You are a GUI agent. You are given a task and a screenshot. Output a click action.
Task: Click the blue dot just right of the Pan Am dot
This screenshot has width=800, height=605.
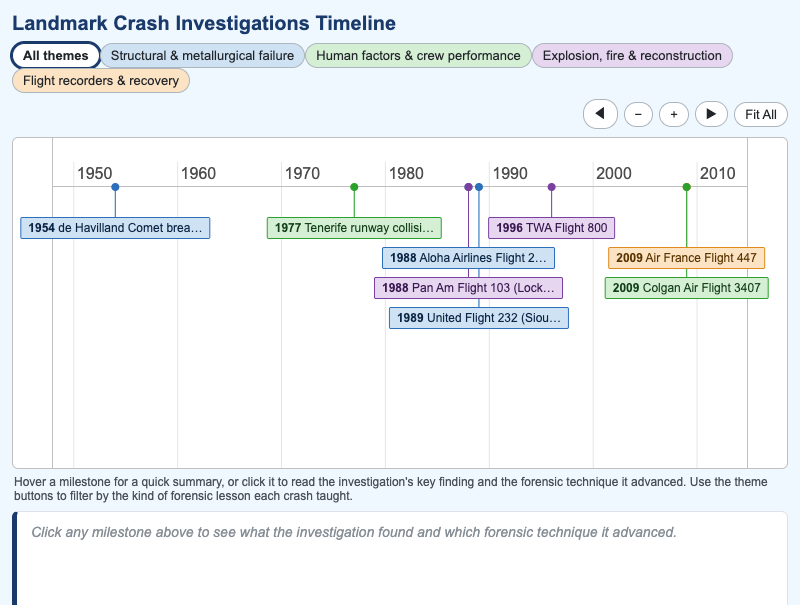(479, 187)
